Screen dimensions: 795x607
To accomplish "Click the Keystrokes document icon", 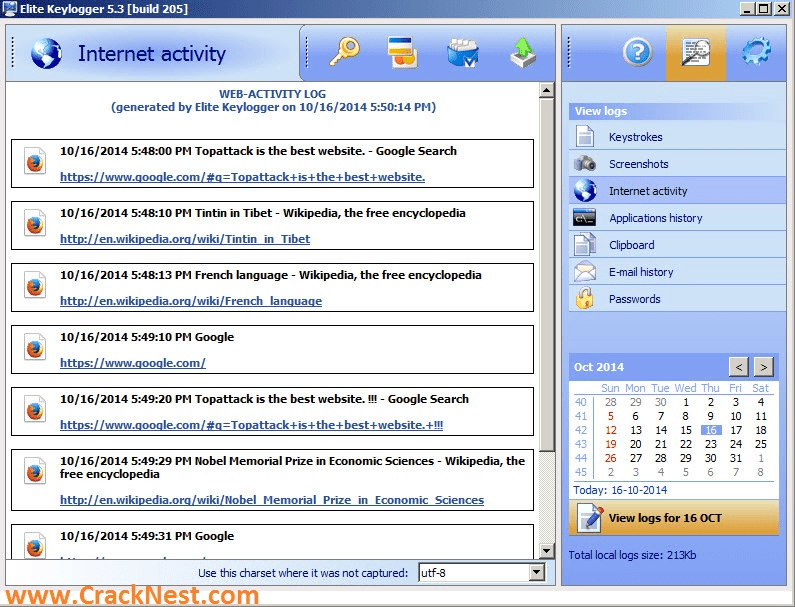I will (585, 136).
